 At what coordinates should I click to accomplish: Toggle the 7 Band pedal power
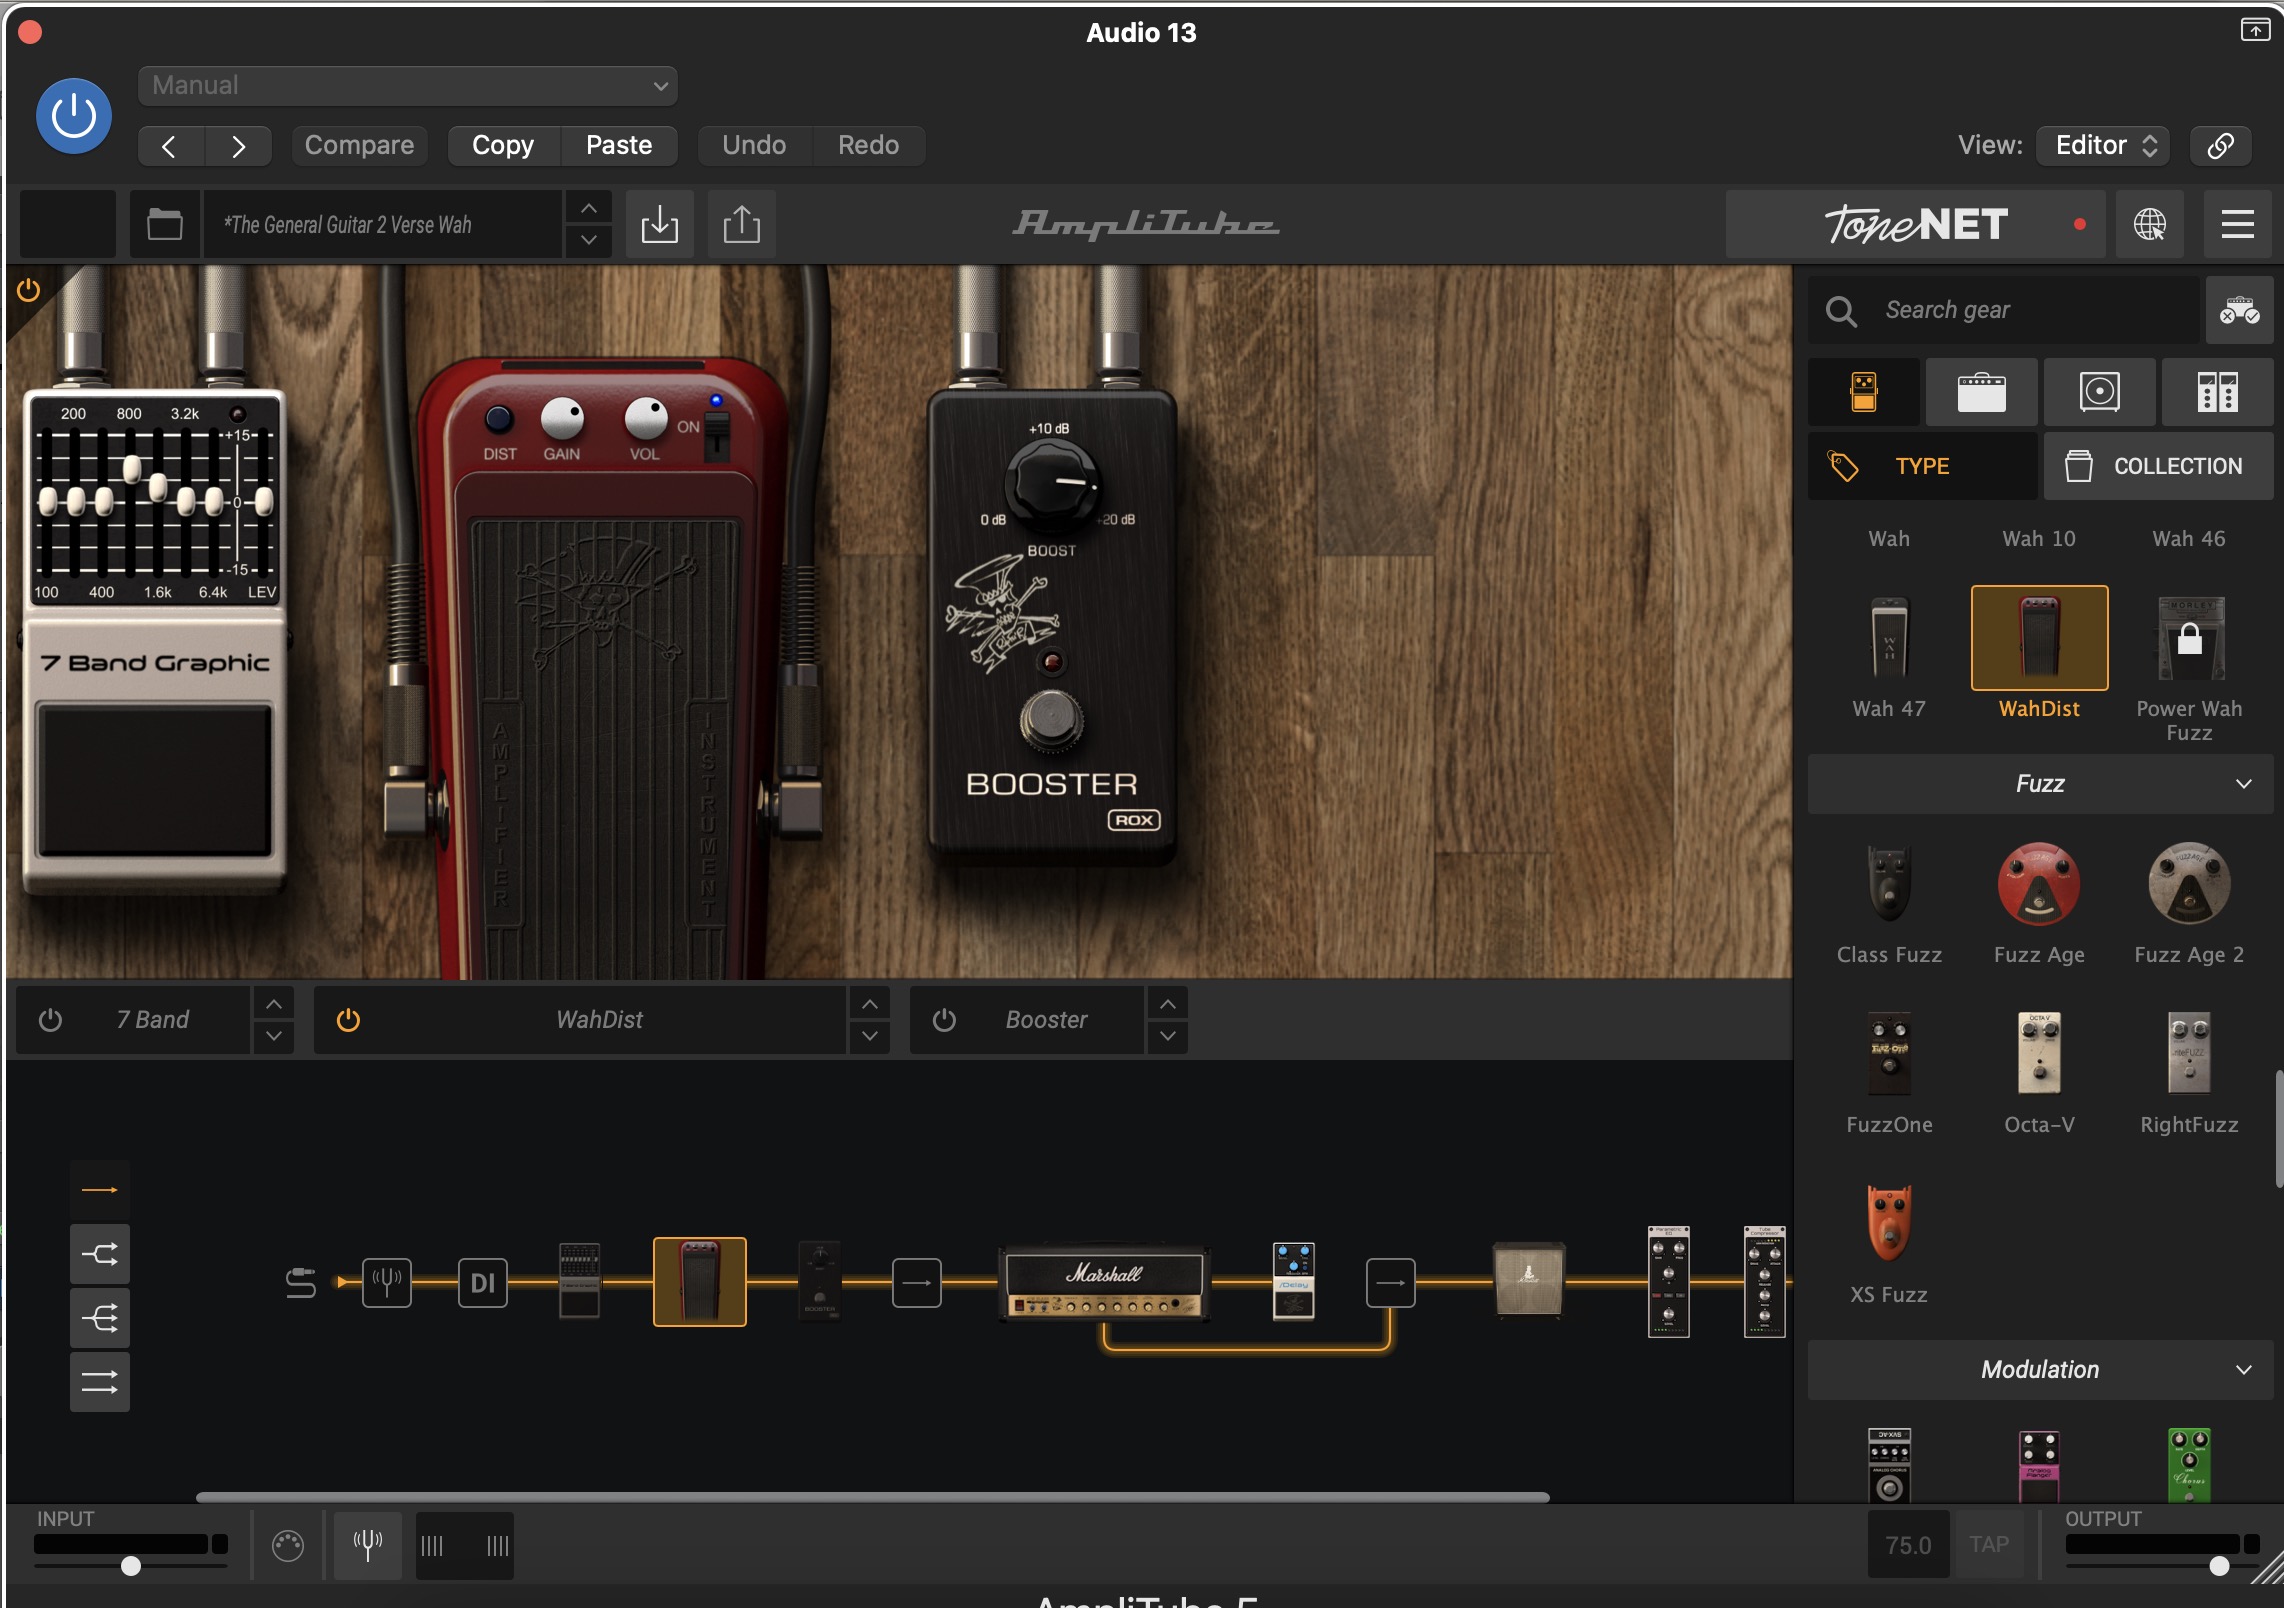(50, 1020)
